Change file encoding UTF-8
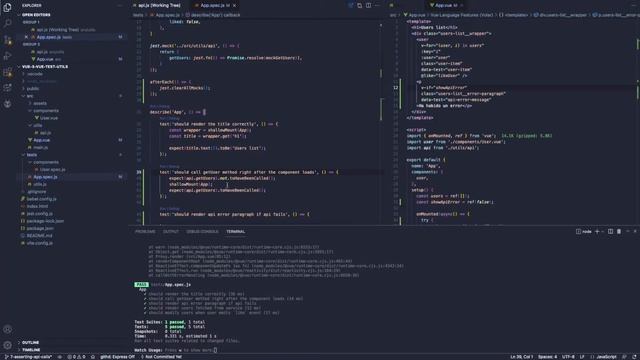 568,357
